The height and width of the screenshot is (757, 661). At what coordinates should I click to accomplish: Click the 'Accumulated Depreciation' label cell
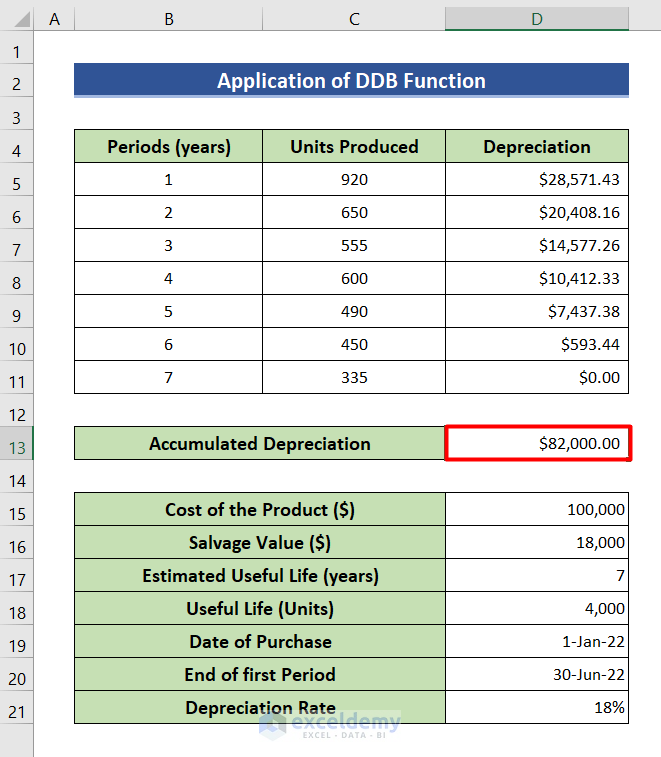[260, 444]
